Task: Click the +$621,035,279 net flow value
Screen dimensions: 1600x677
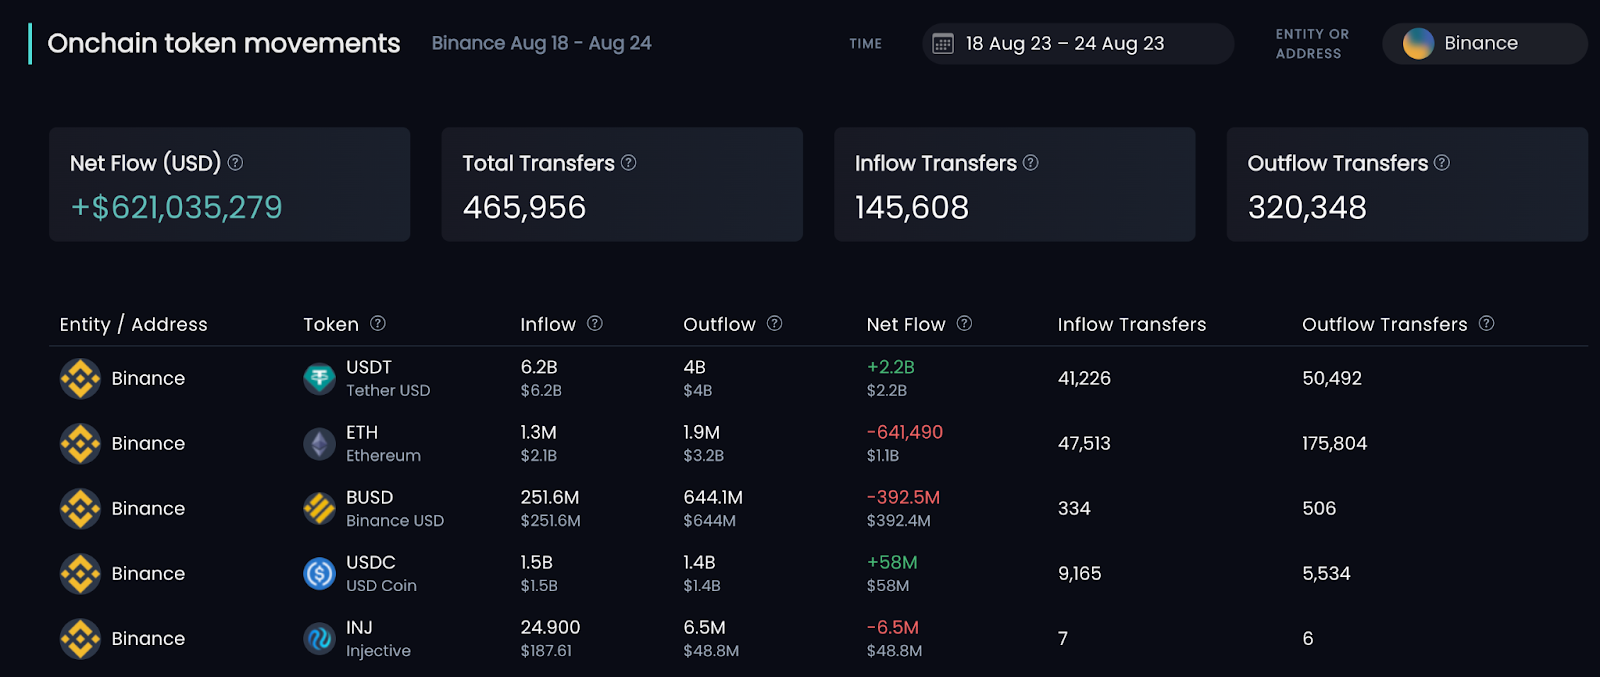Action: [176, 207]
